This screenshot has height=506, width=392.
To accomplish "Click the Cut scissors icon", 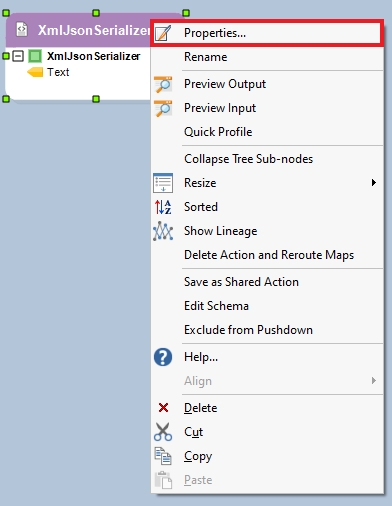I will 163,432.
